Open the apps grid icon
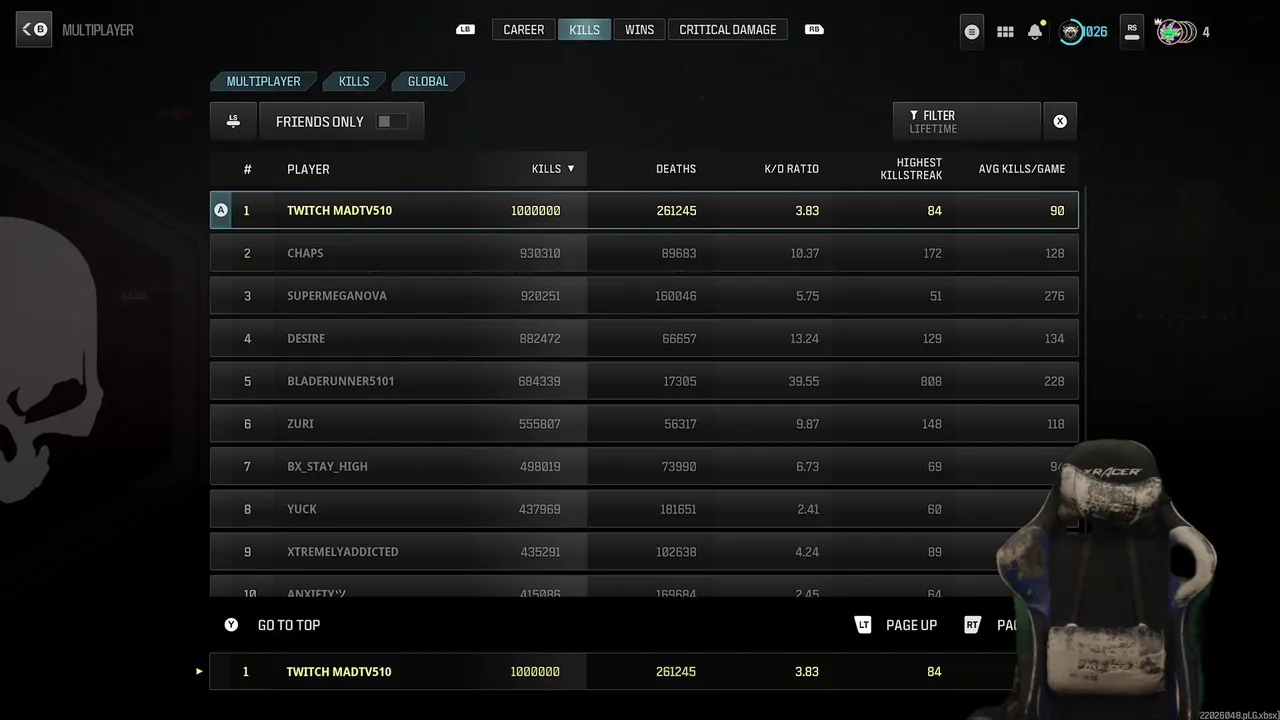The width and height of the screenshot is (1280, 720). (1005, 32)
